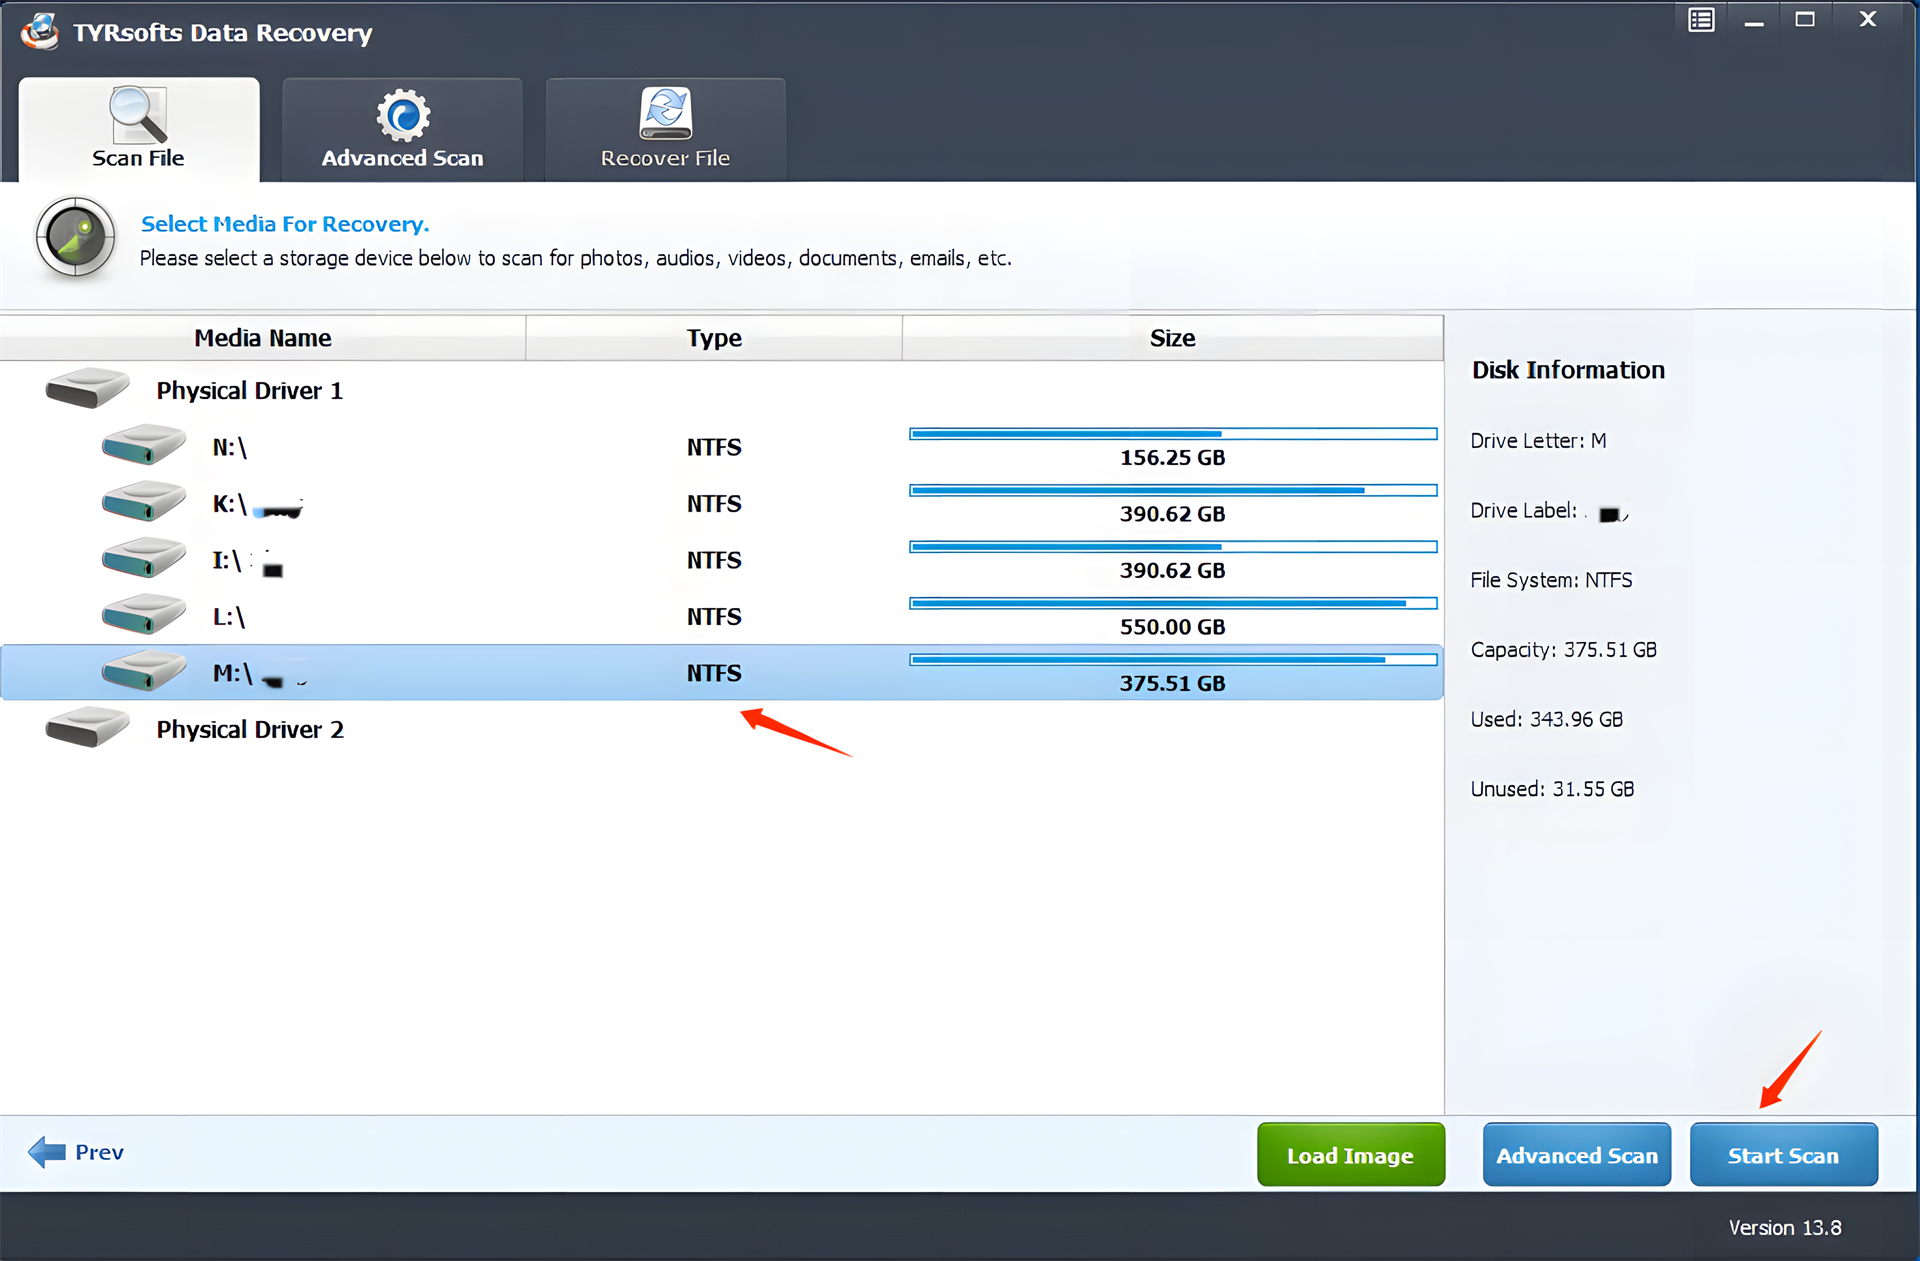Image resolution: width=1920 pixels, height=1261 pixels.
Task: Open the title bar menu list icon
Action: (1701, 20)
